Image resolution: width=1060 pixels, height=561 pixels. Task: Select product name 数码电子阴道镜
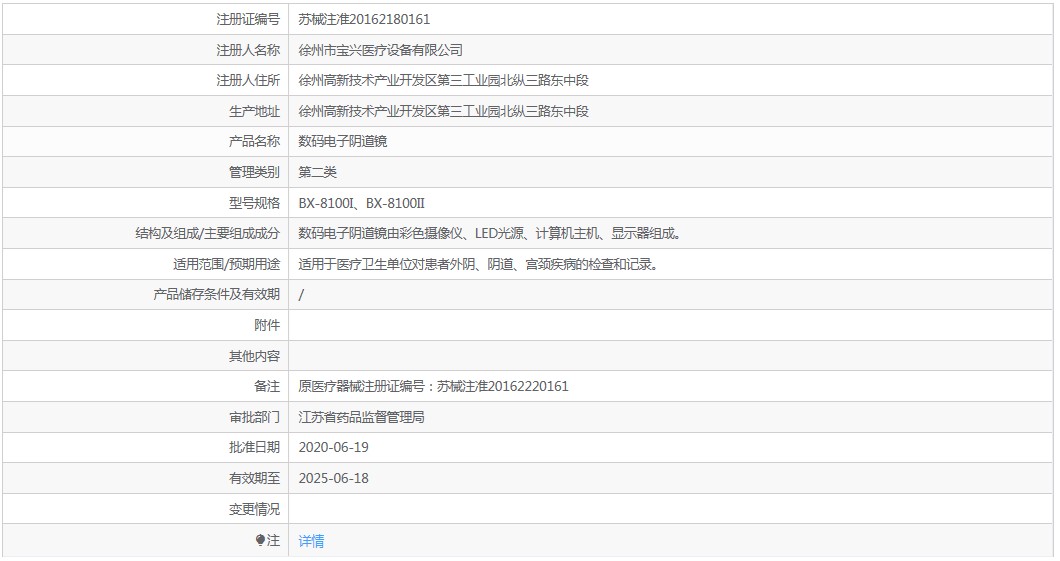(x=343, y=141)
